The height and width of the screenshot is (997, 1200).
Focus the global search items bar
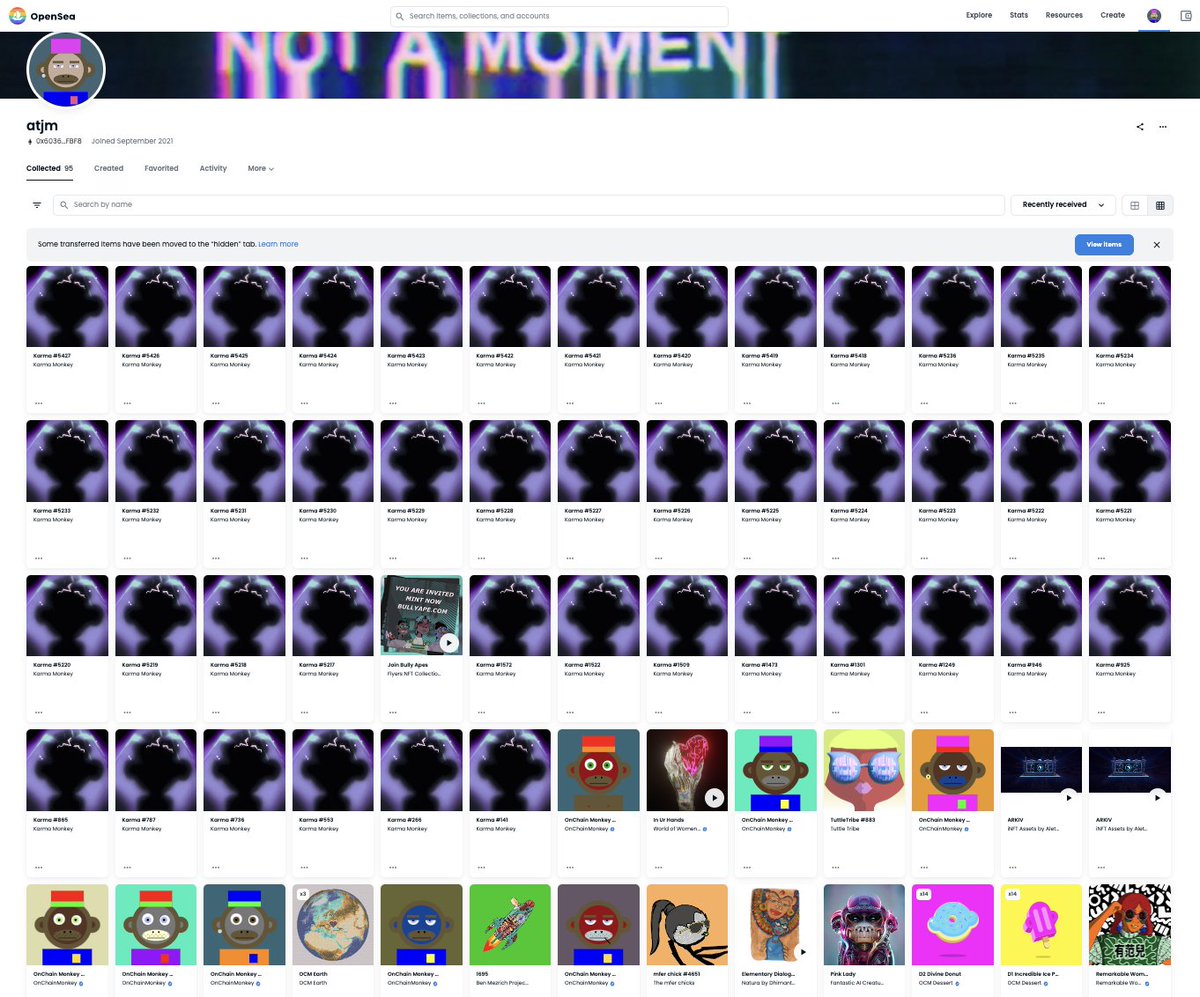point(559,16)
